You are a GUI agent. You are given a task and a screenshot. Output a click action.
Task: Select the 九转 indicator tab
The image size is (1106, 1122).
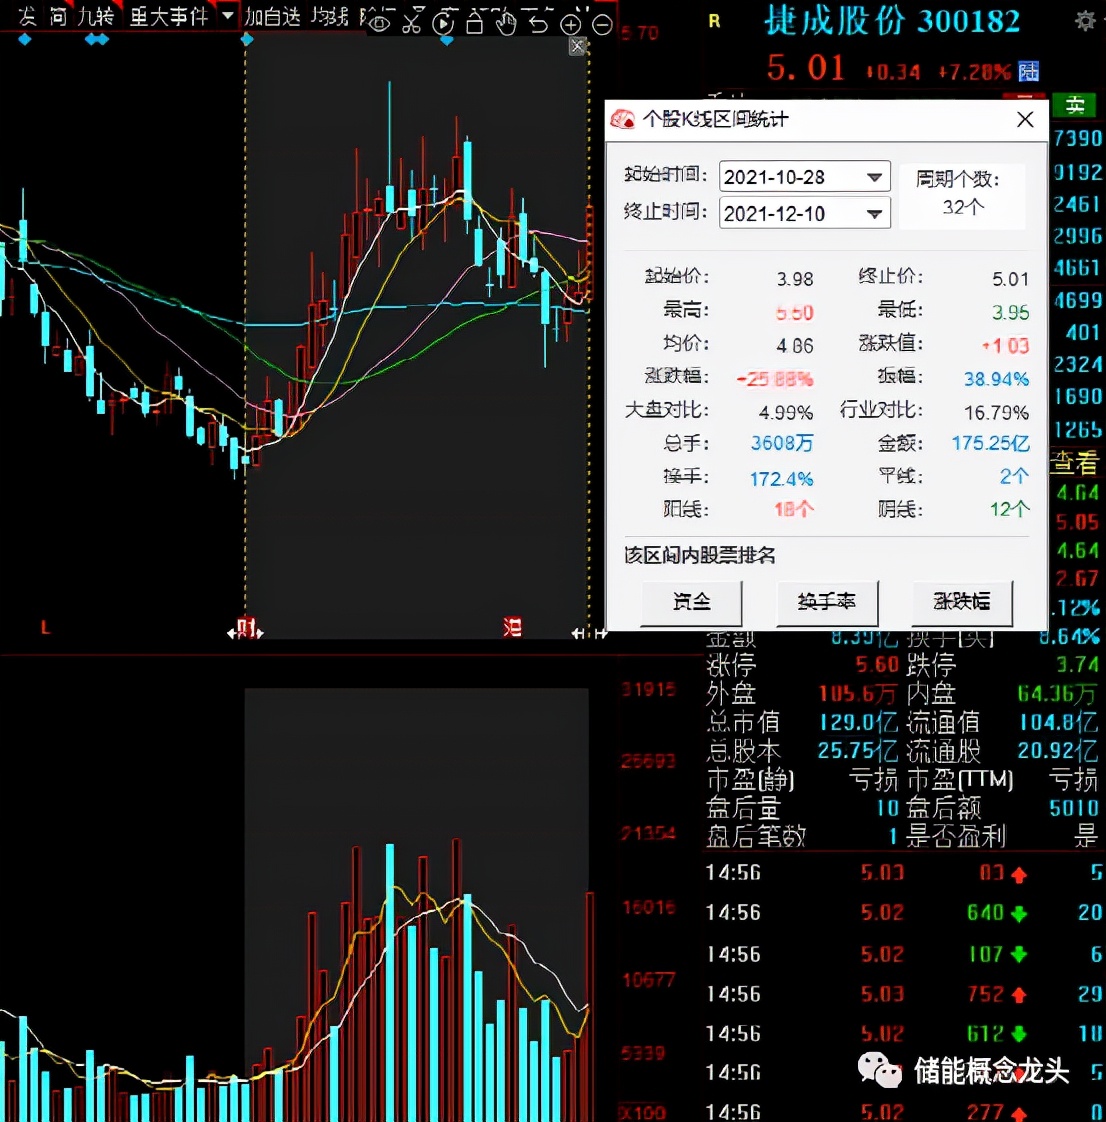click(96, 16)
